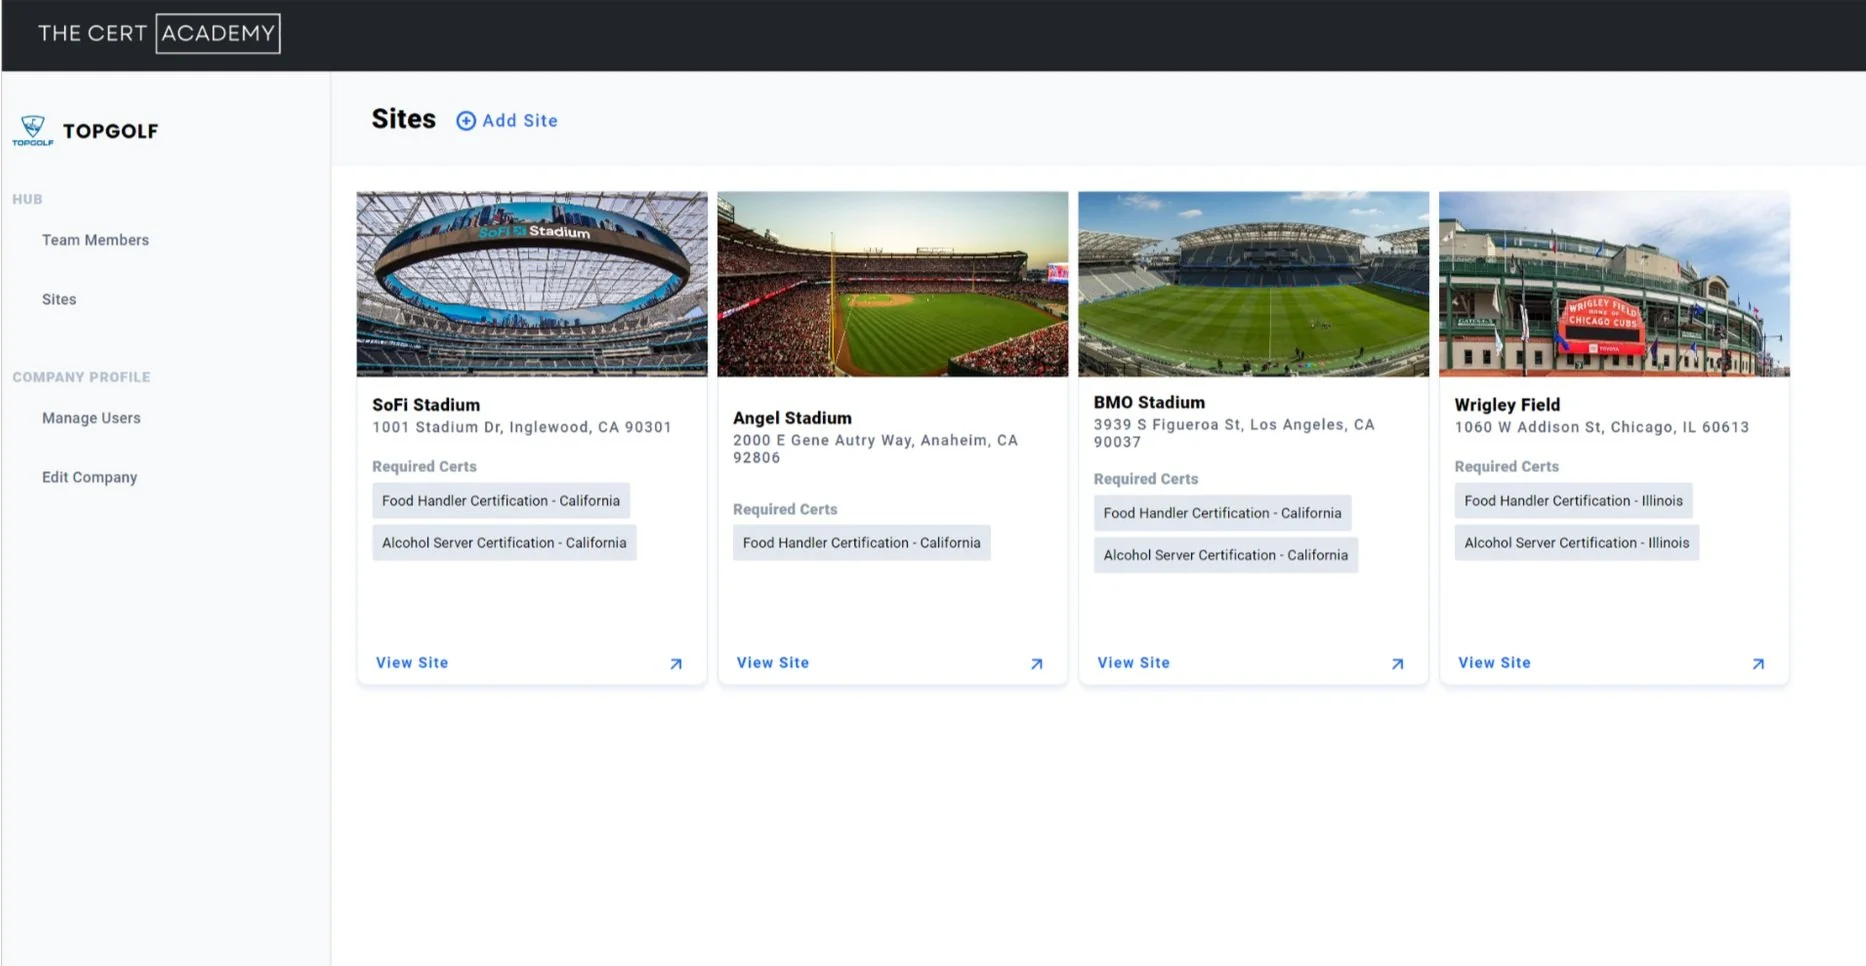This screenshot has height=966, width=1866.
Task: Click the arrow icon on the Angel Stadium card
Action: pyautogui.click(x=1037, y=664)
